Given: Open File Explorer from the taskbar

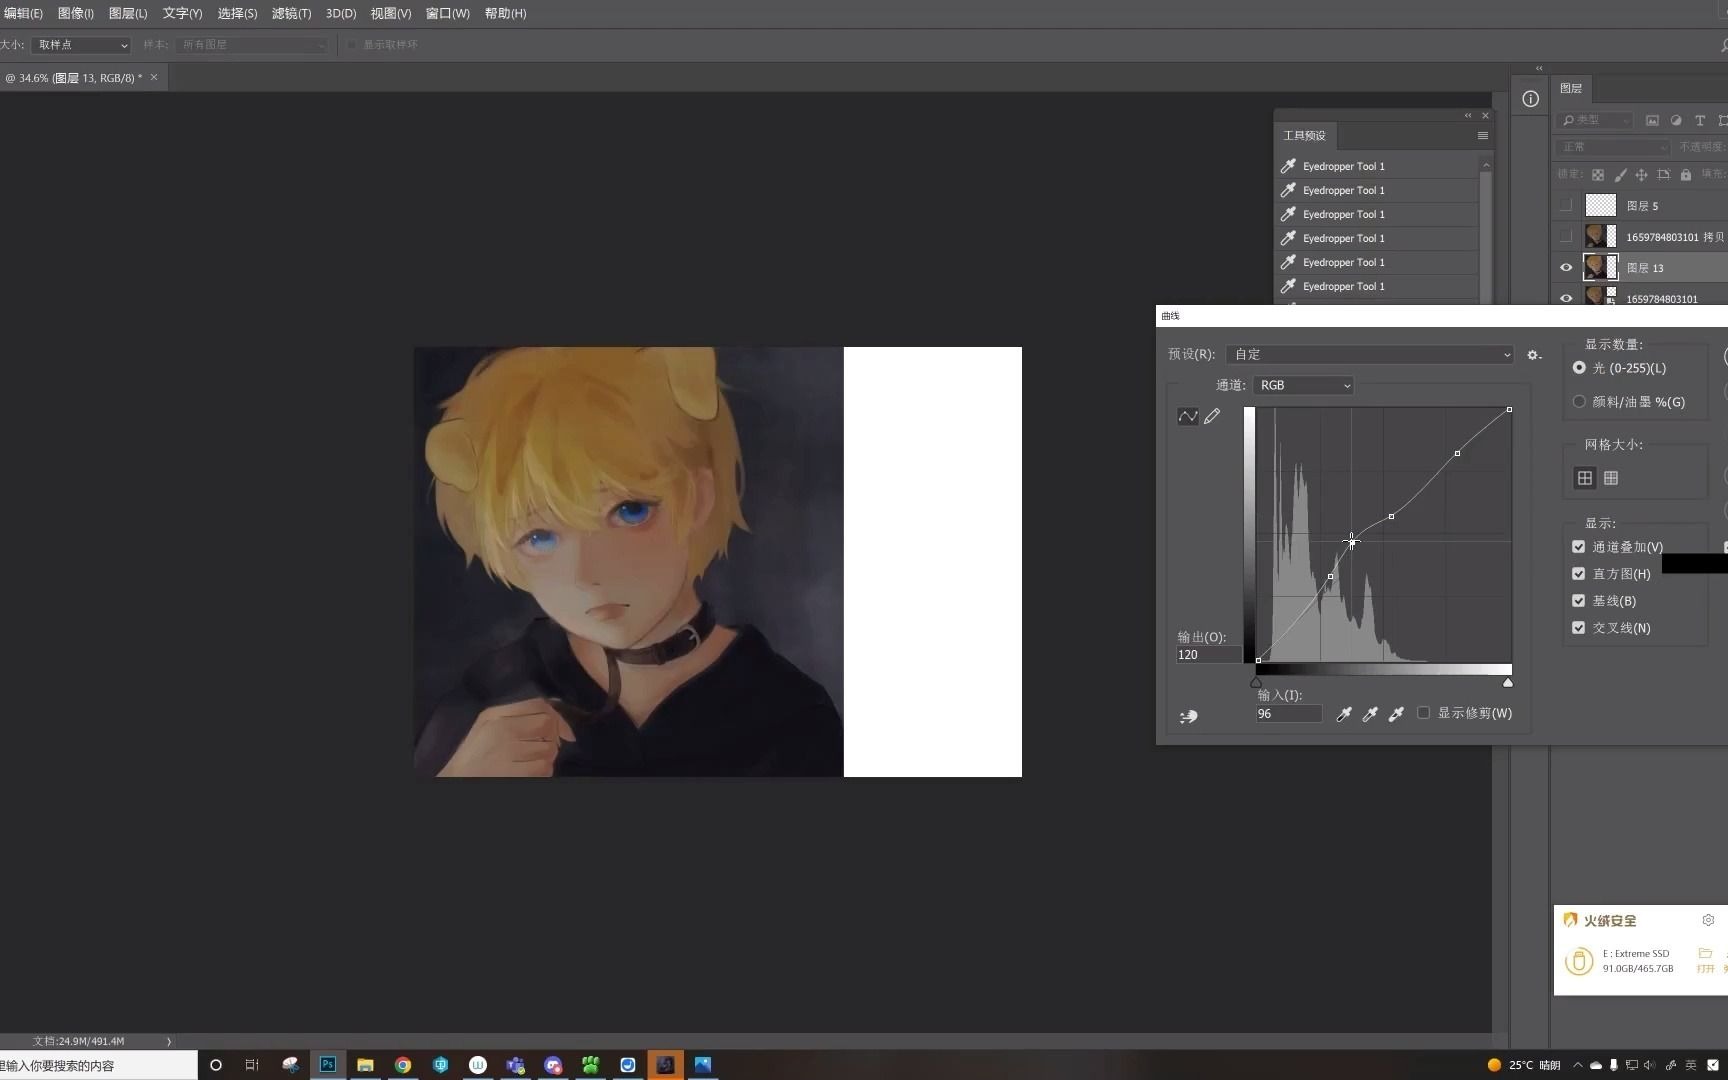Looking at the screenshot, I should pos(365,1065).
